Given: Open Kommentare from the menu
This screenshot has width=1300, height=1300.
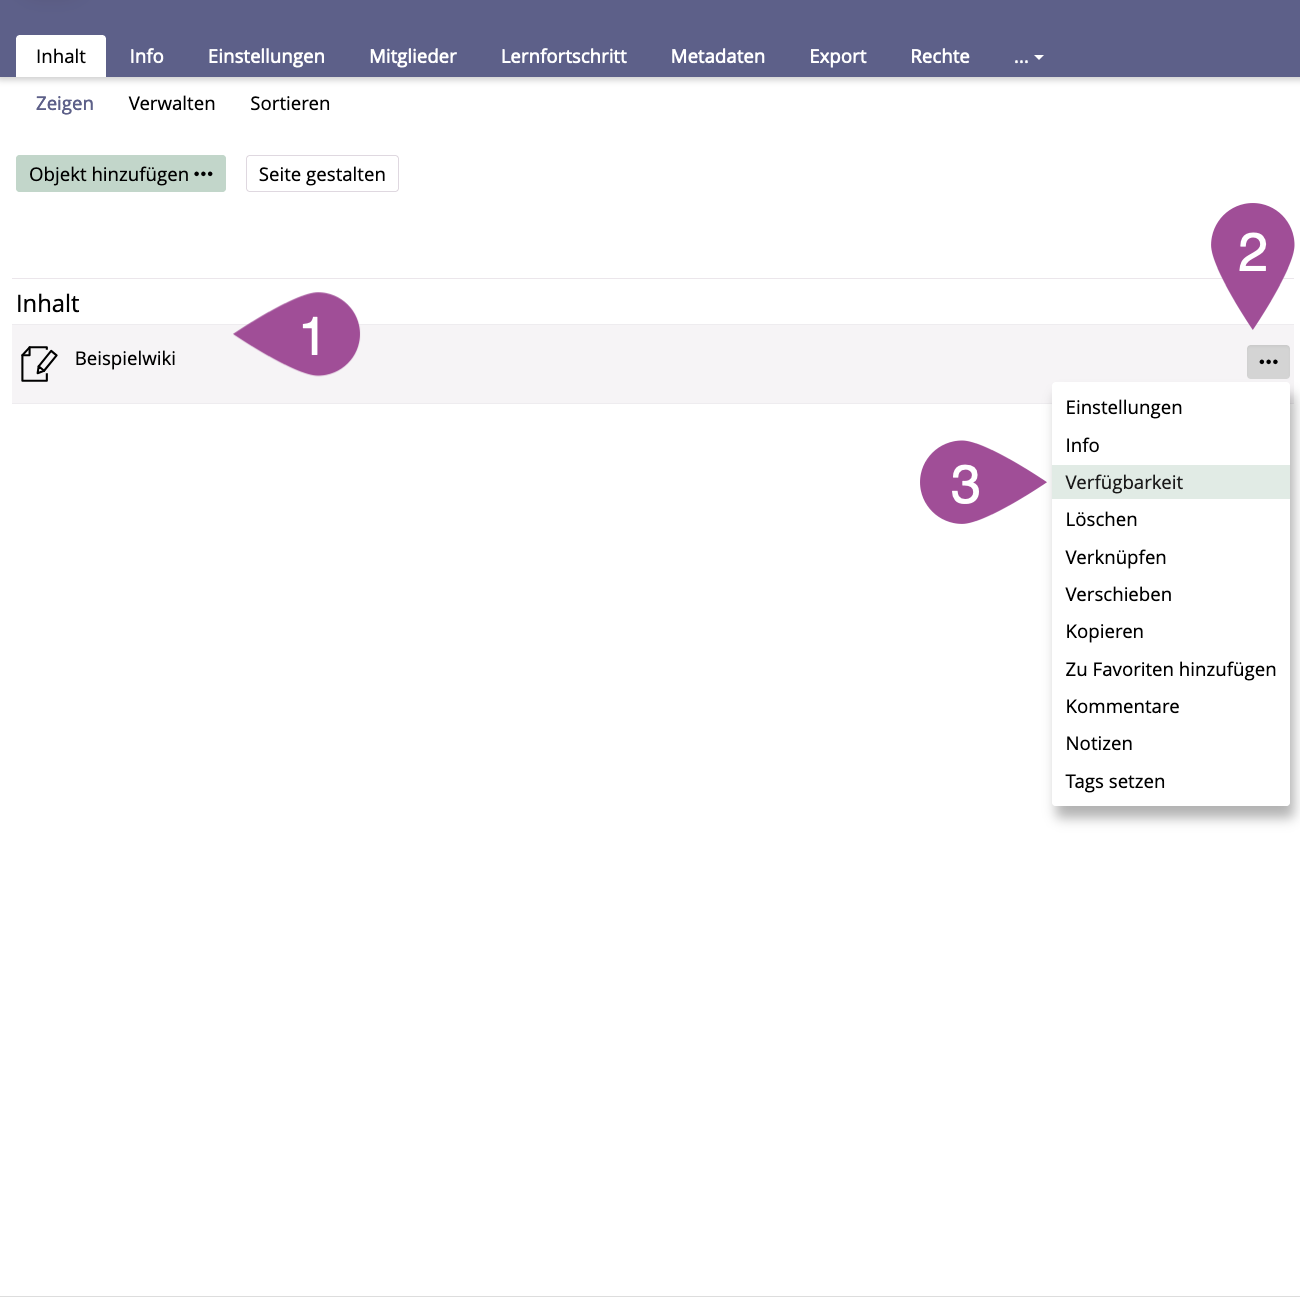Looking at the screenshot, I should click(x=1122, y=706).
